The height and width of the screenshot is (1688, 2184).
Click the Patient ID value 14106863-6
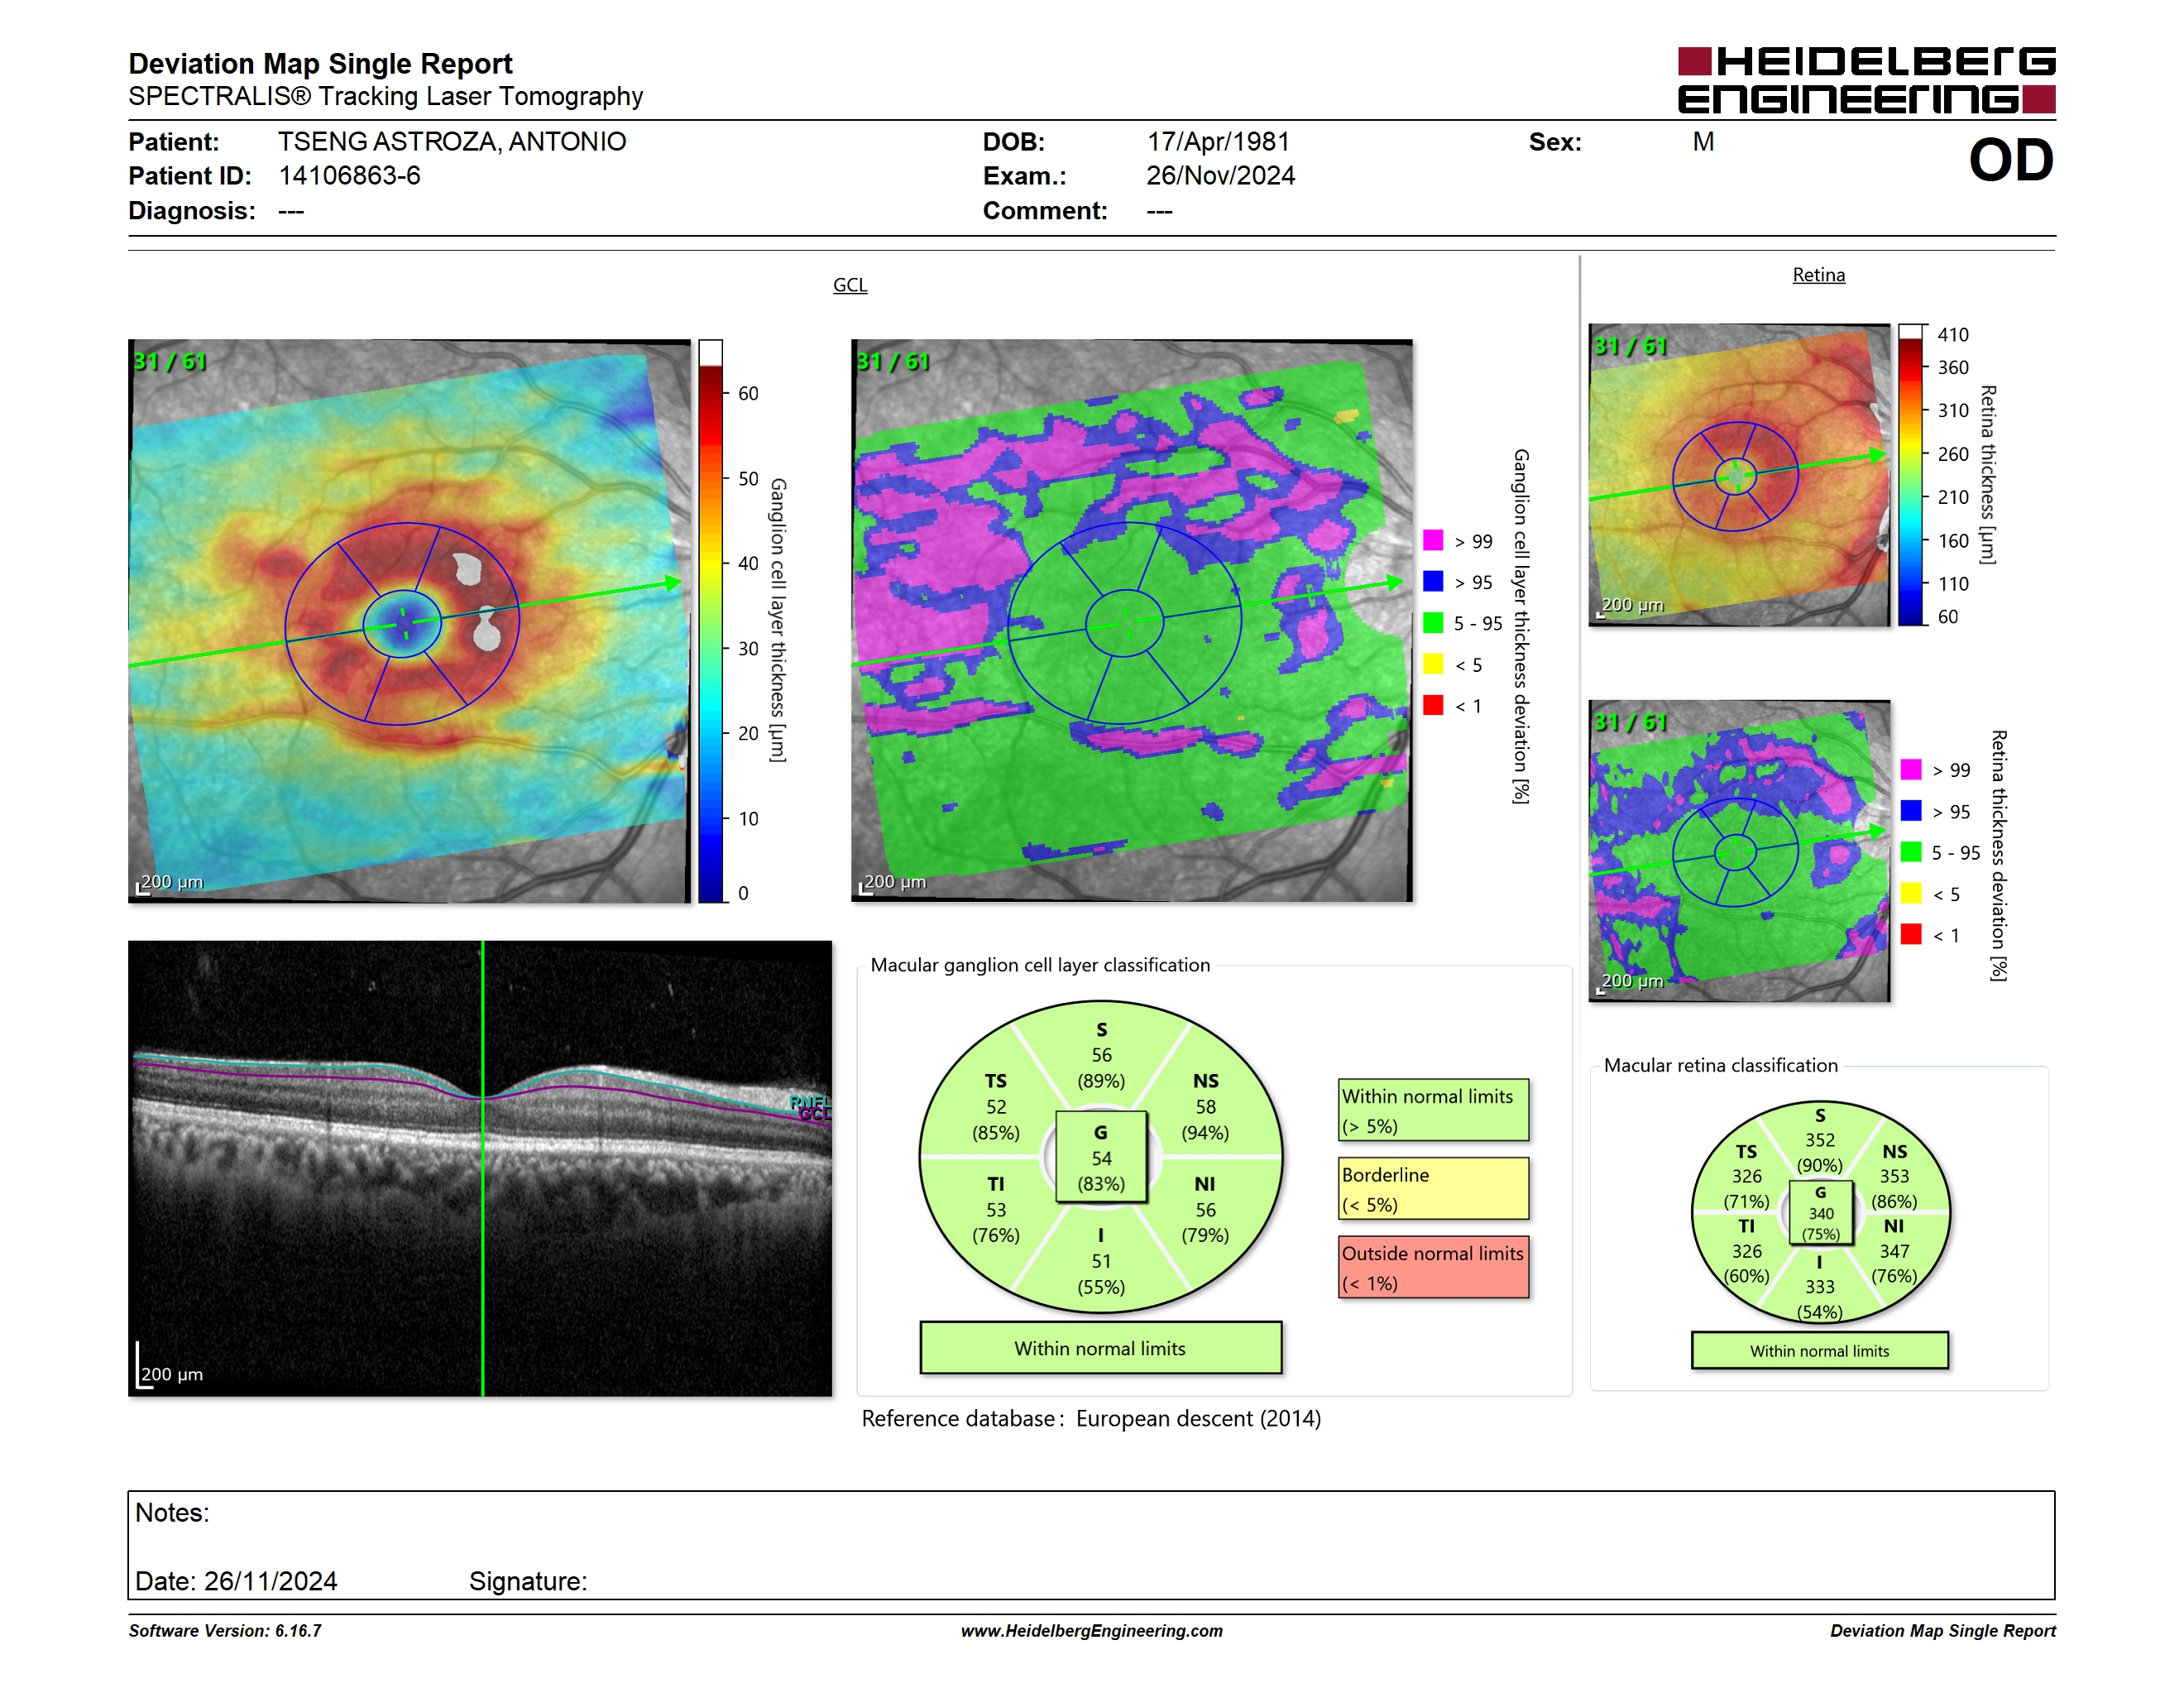(349, 176)
